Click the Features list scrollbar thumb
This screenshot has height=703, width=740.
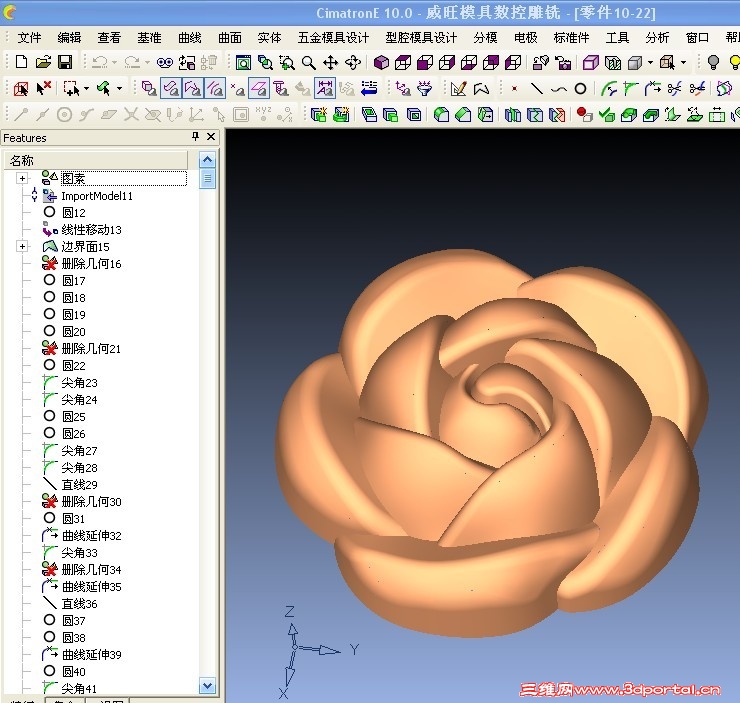(x=207, y=178)
